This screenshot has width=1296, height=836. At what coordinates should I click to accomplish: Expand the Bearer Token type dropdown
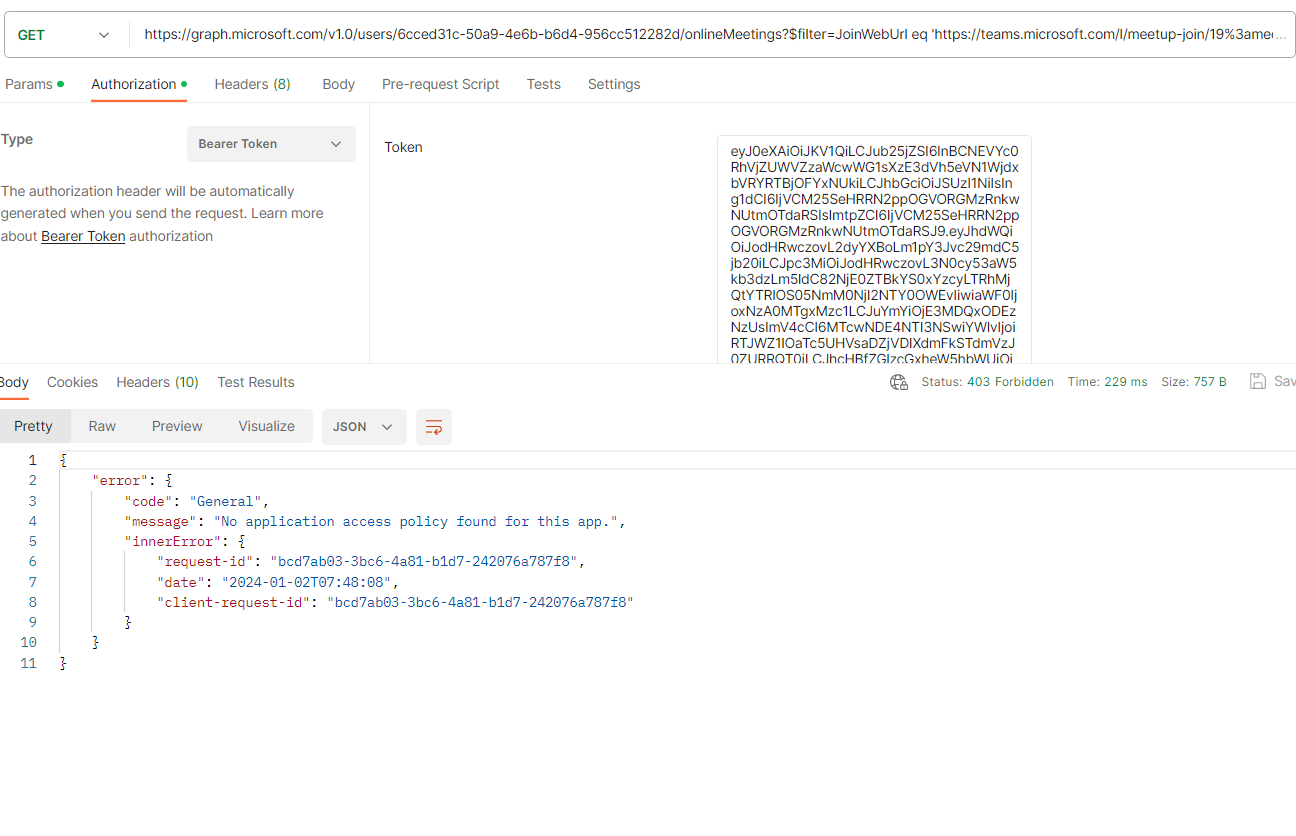(x=271, y=144)
